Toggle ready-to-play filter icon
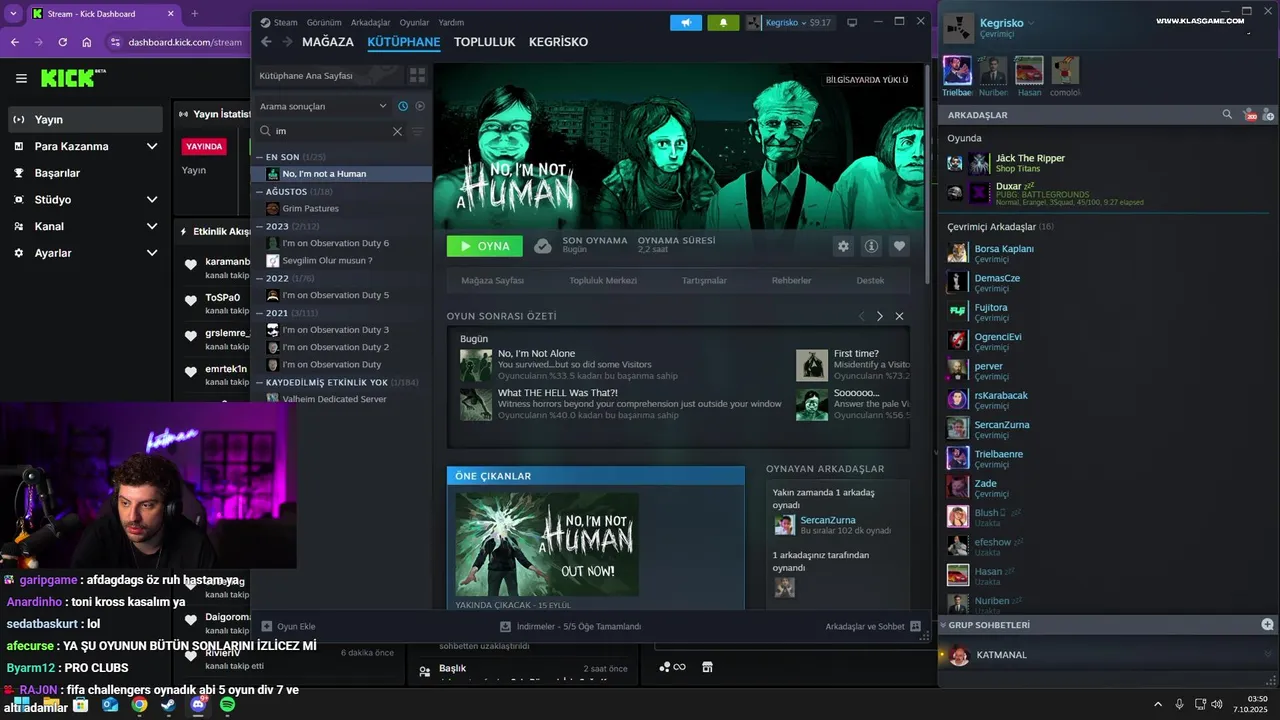This screenshot has height=720, width=1280. pos(420,106)
